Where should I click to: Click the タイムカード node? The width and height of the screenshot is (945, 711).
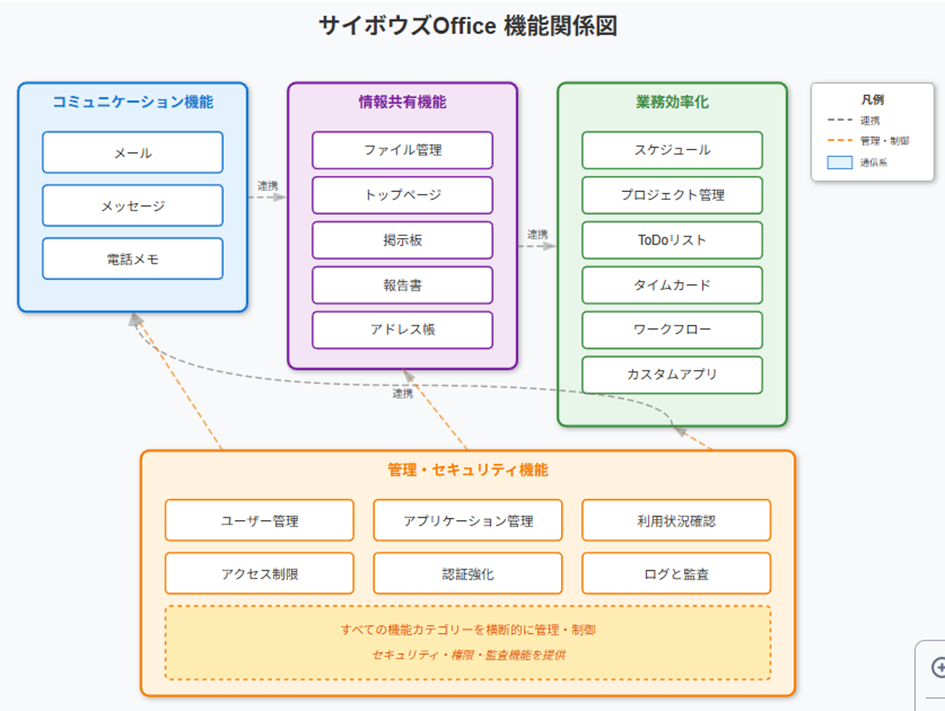click(672, 285)
